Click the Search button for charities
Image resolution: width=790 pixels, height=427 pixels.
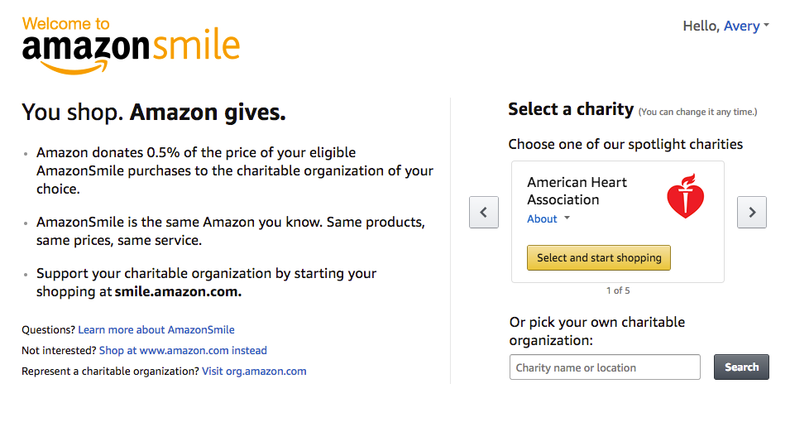tap(741, 367)
